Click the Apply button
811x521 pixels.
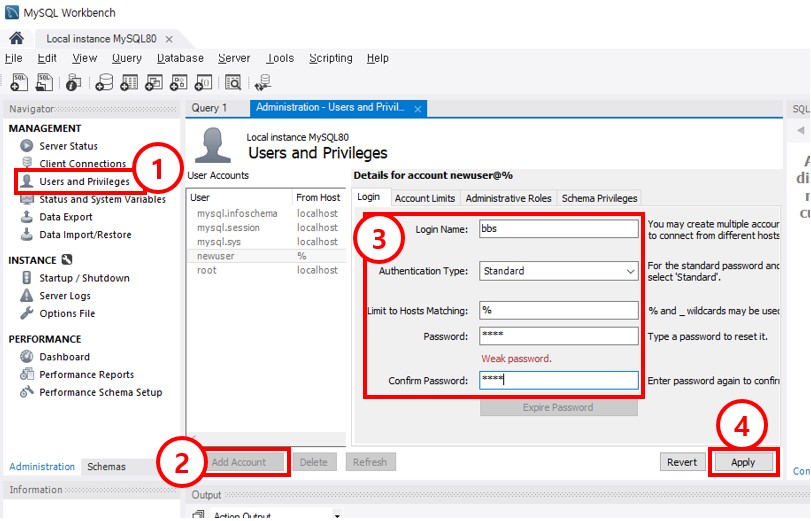743,462
